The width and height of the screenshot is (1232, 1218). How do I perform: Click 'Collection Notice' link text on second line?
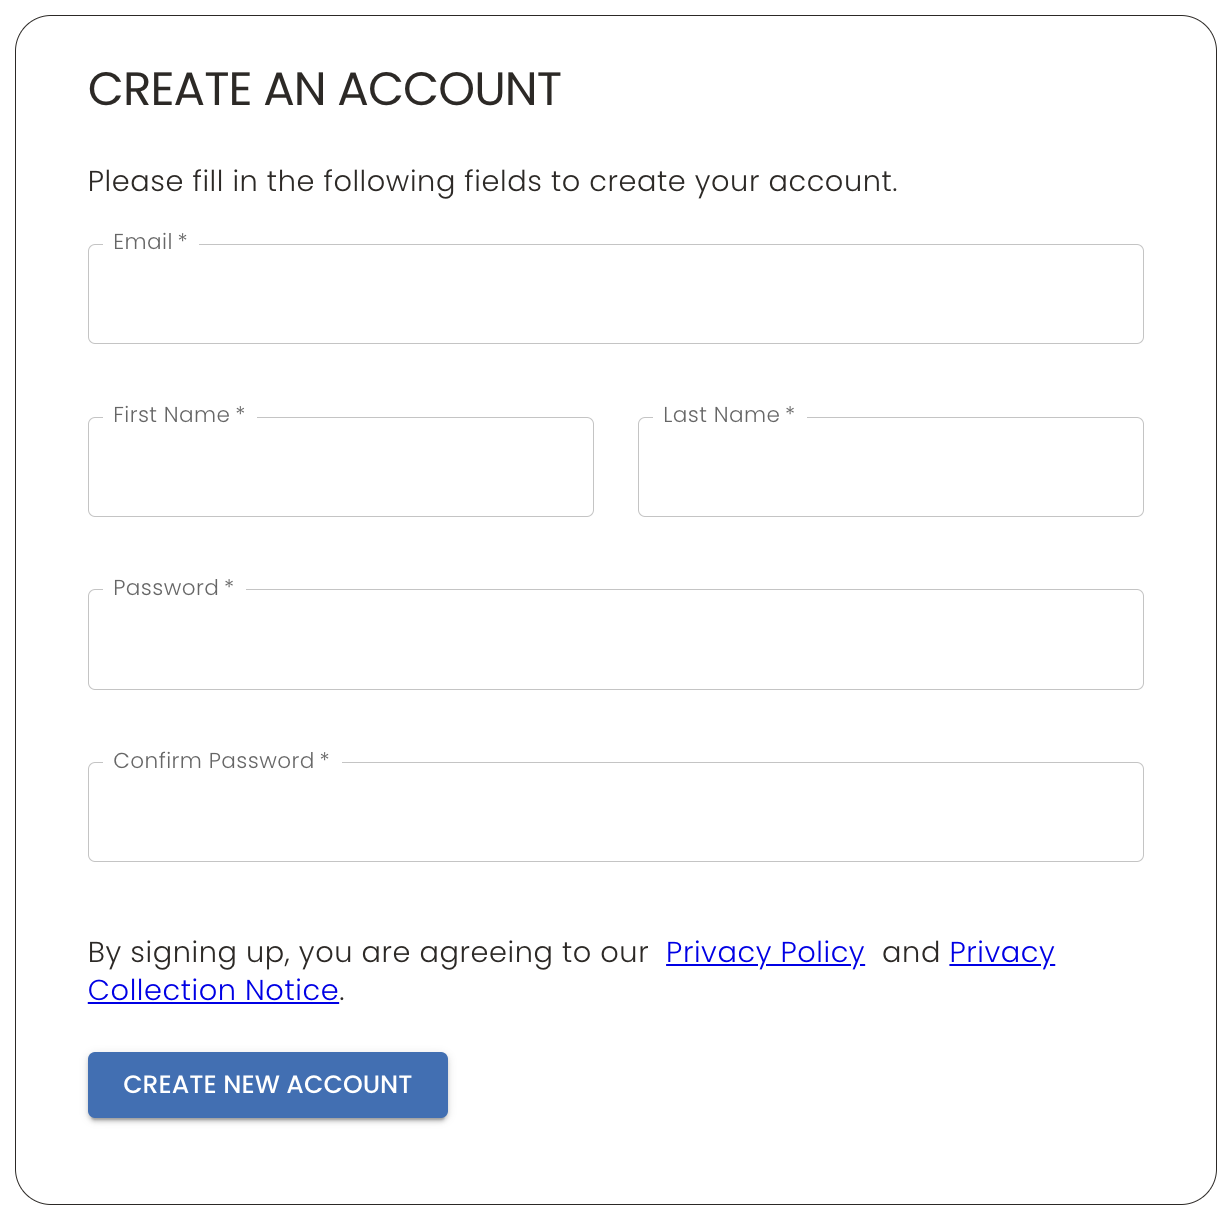pyautogui.click(x=213, y=990)
